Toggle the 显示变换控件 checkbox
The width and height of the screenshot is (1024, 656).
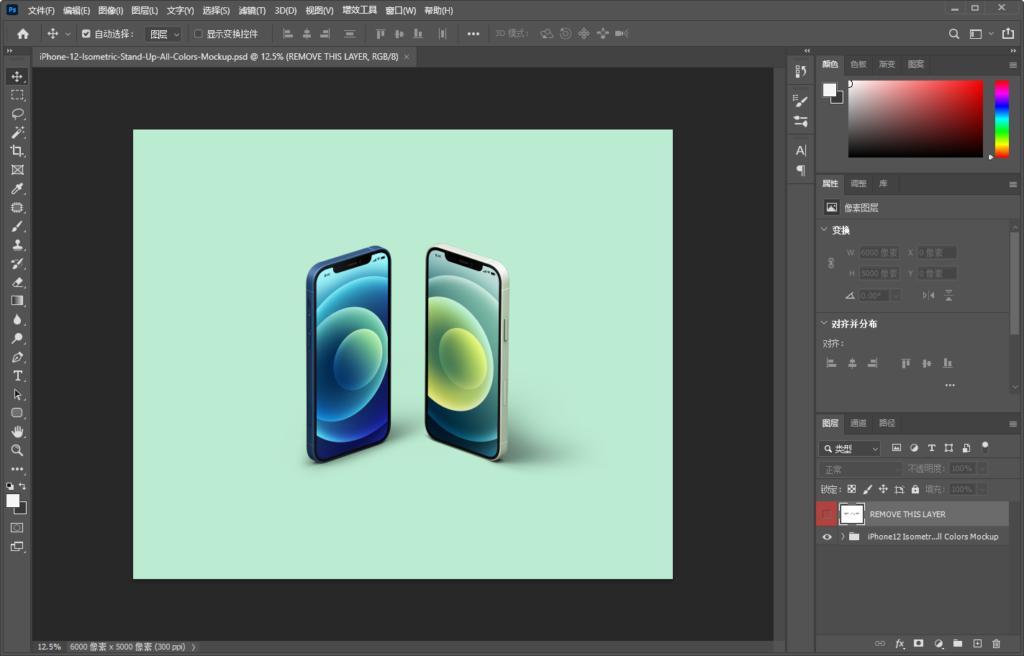coord(198,34)
